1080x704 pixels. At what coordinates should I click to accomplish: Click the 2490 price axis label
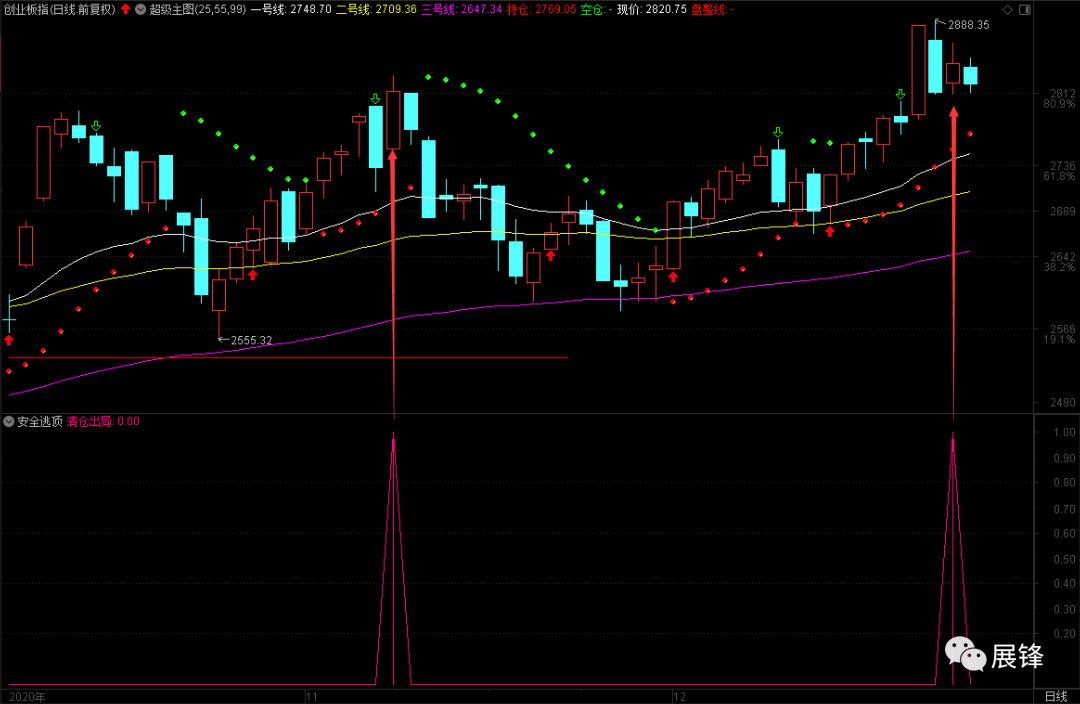[x=1063, y=402]
